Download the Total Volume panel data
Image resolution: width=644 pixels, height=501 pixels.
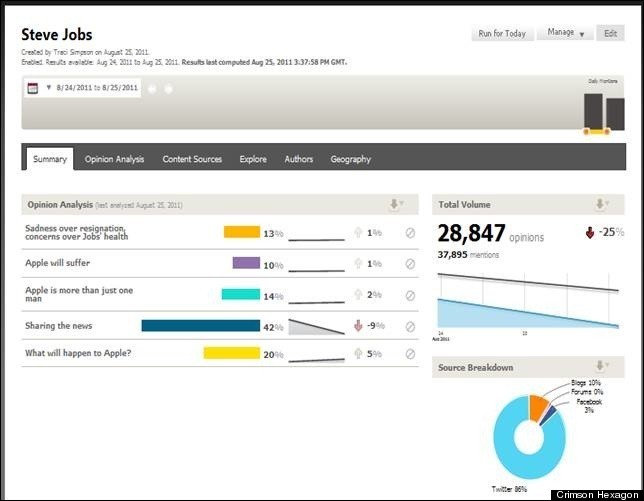click(602, 204)
